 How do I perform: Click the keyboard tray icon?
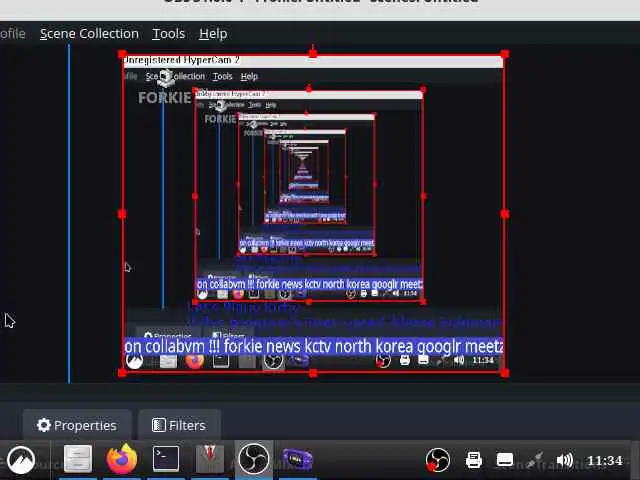(505, 460)
